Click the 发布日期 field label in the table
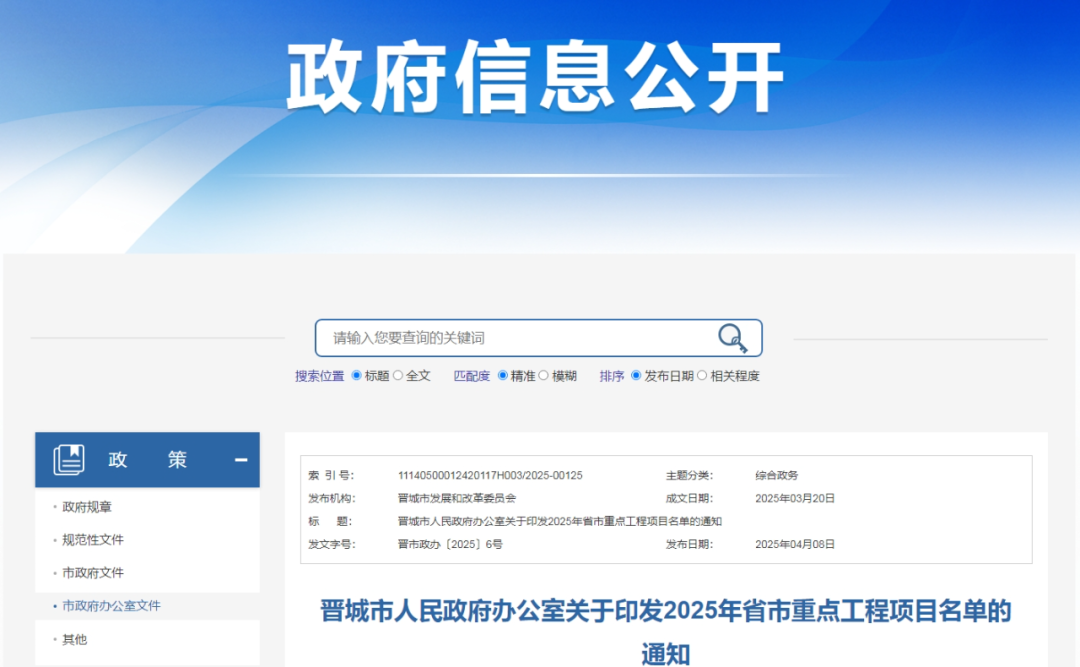 click(x=689, y=544)
